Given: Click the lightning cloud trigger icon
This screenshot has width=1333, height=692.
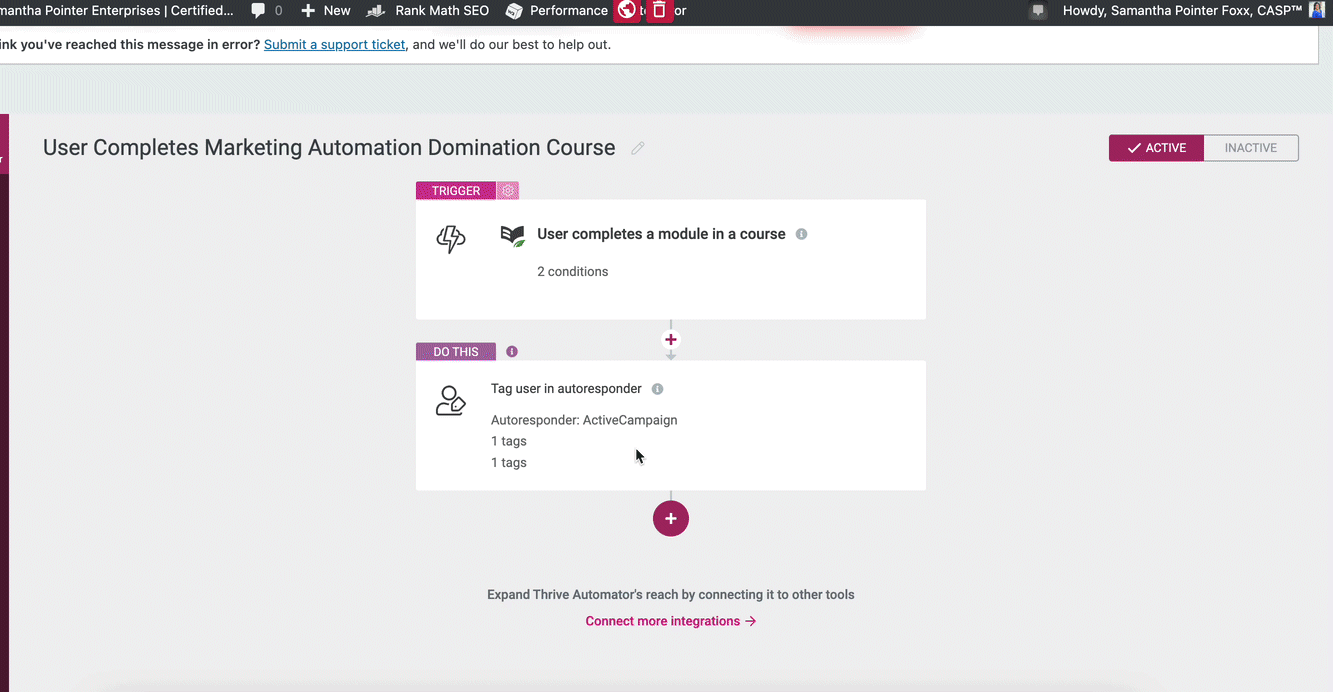Looking at the screenshot, I should tap(451, 238).
